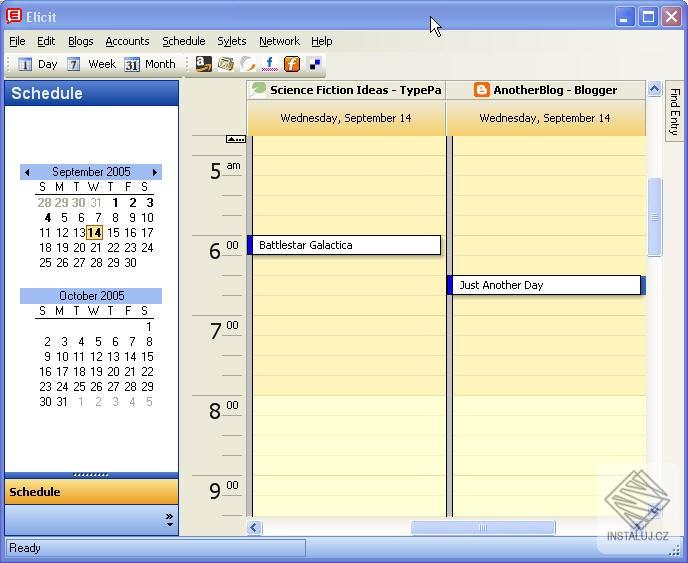The height and width of the screenshot is (563, 688).
Task: Click the horizontal scrollbar thumb
Action: coord(483,527)
